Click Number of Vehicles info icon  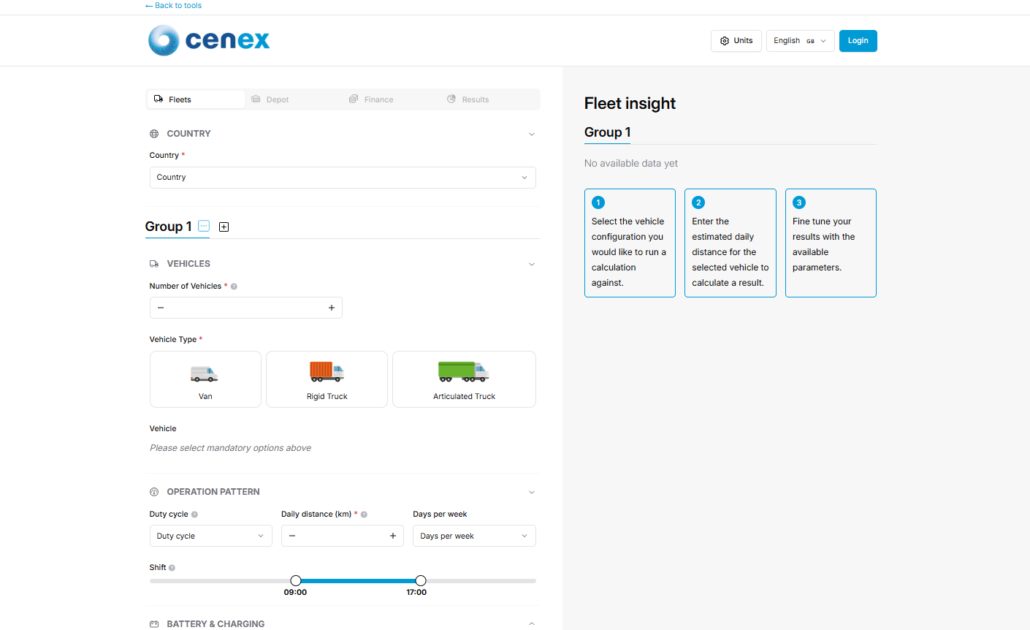pos(234,286)
